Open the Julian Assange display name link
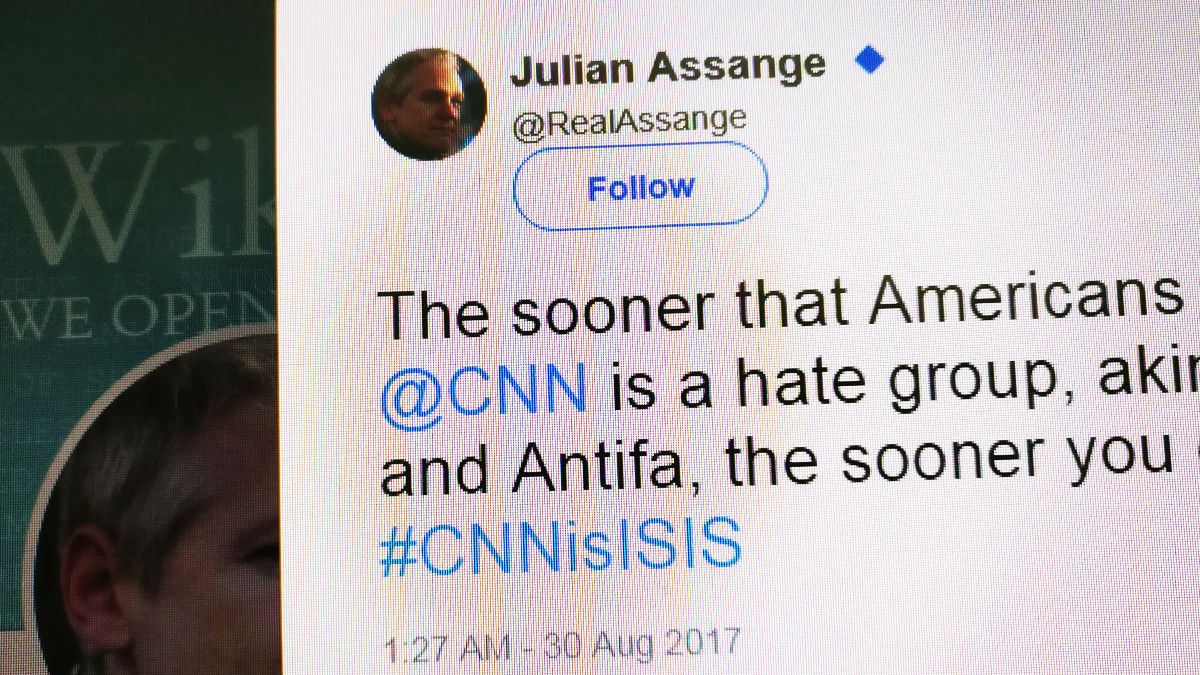This screenshot has height=675, width=1200. pyautogui.click(x=668, y=67)
